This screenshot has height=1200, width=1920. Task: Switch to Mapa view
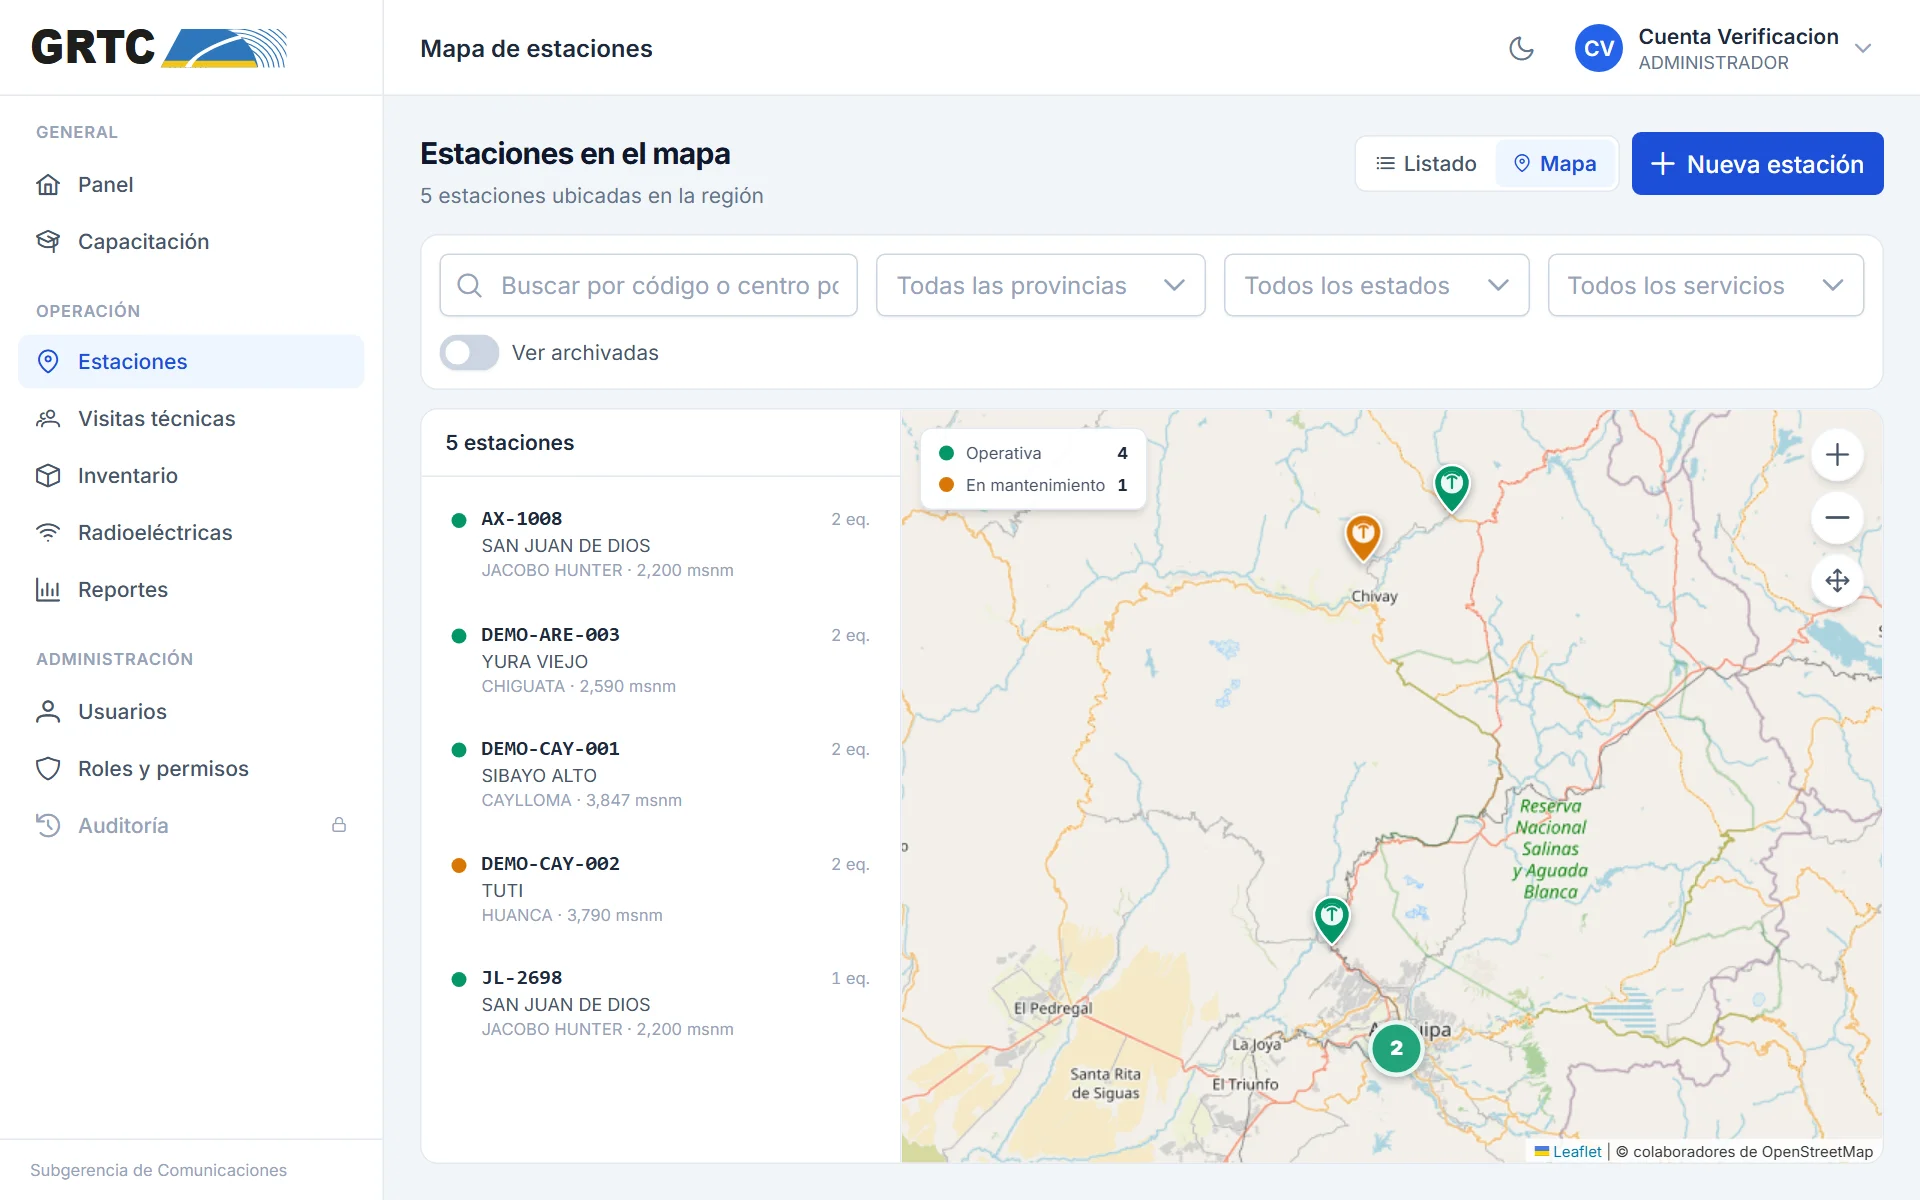1555,164
